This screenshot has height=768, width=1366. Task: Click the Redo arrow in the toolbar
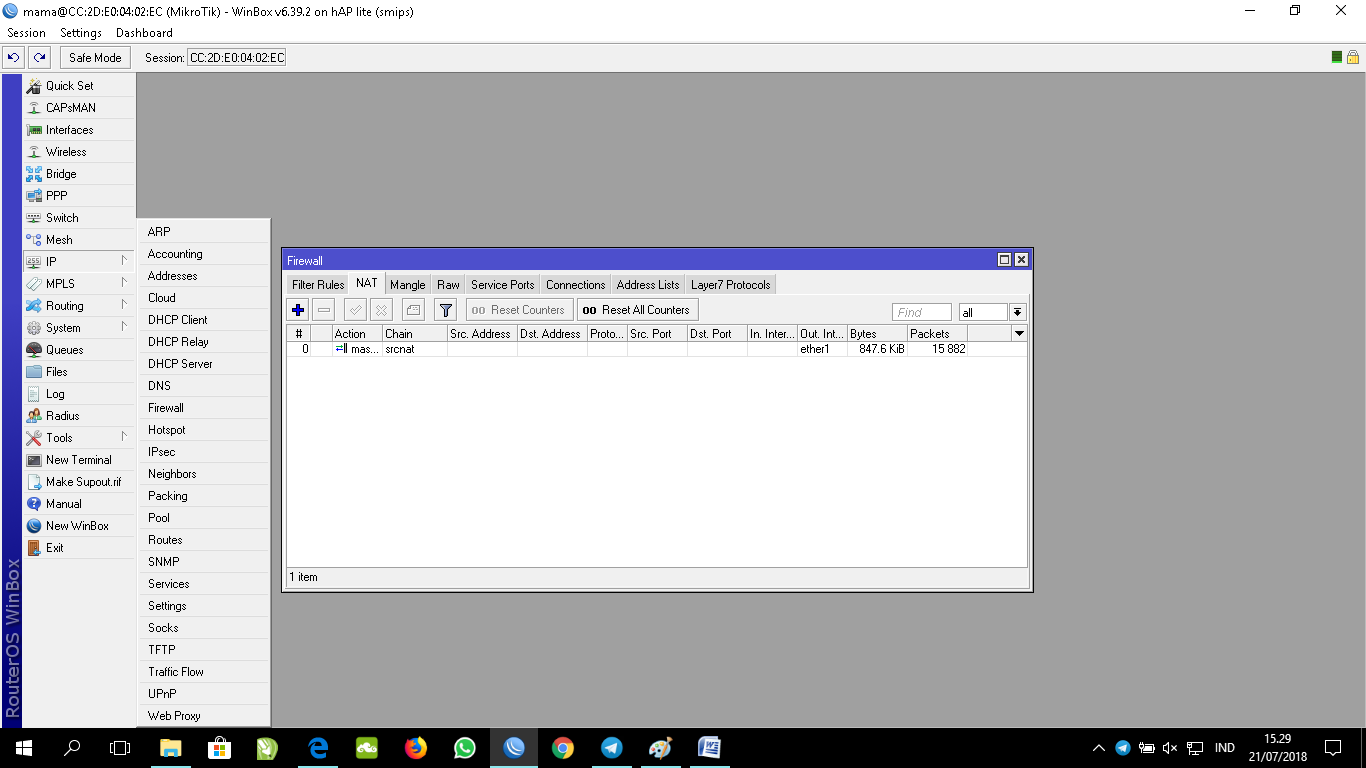click(39, 58)
